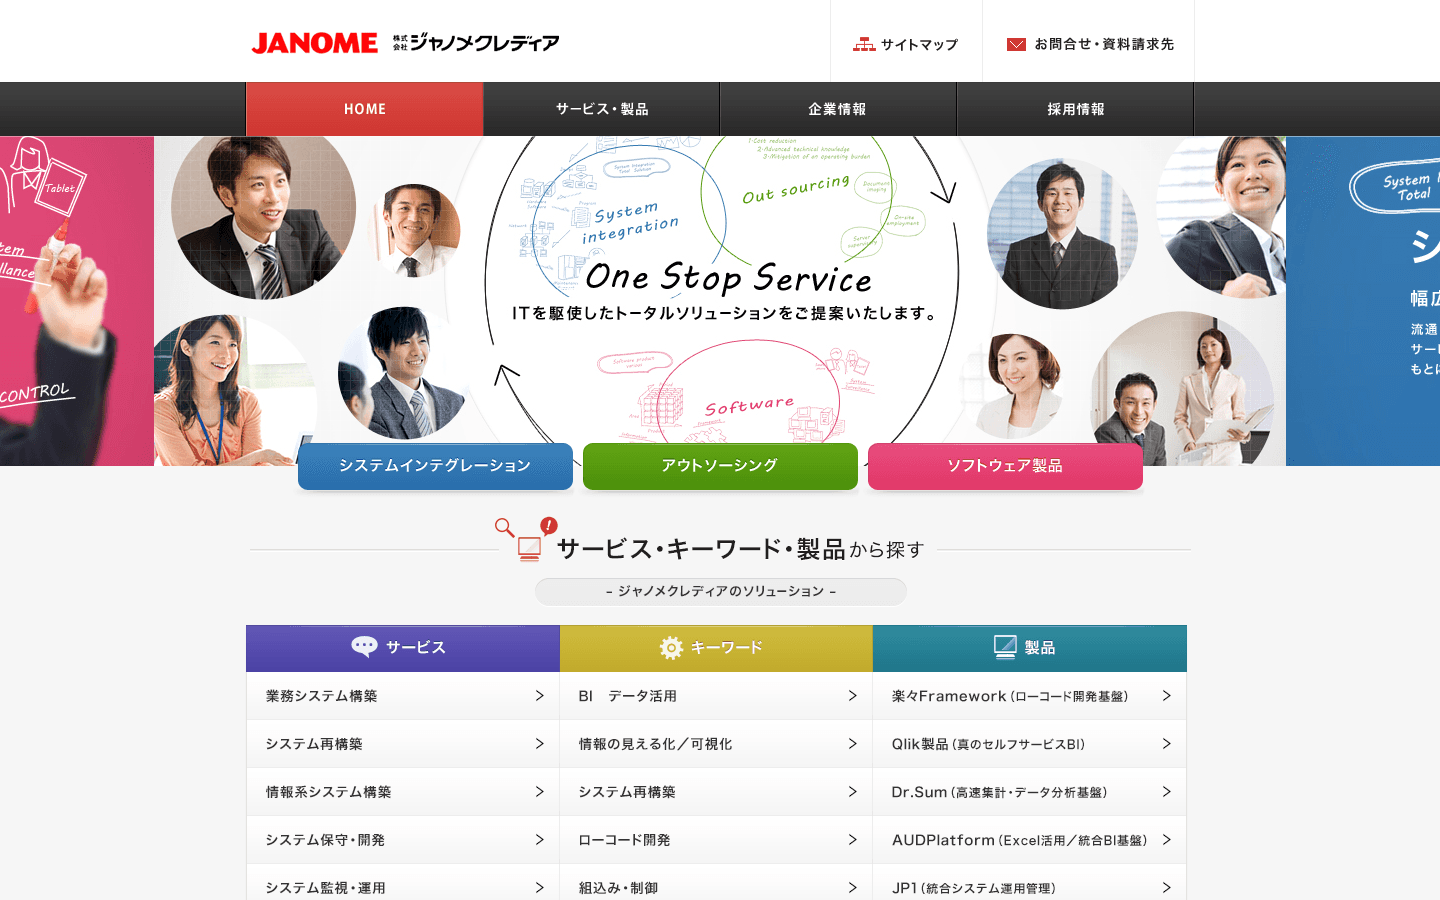This screenshot has height=900, width=1440.
Task: Expand the Qlik製品 row arrow
Action: pos(1167,744)
